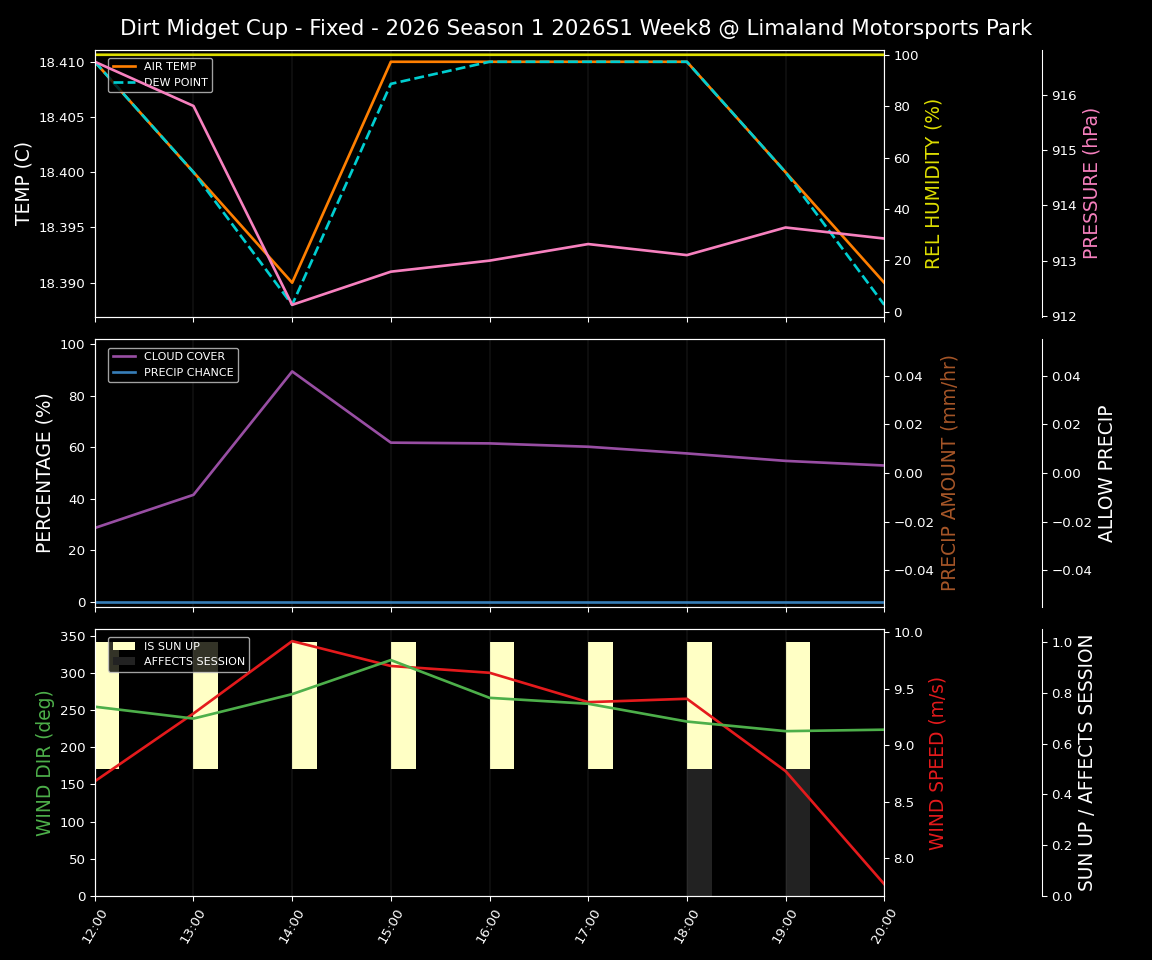Screen dimensions: 1152x960
Task: Click the 14:00 time tick label
Action: pyautogui.click(x=289, y=925)
